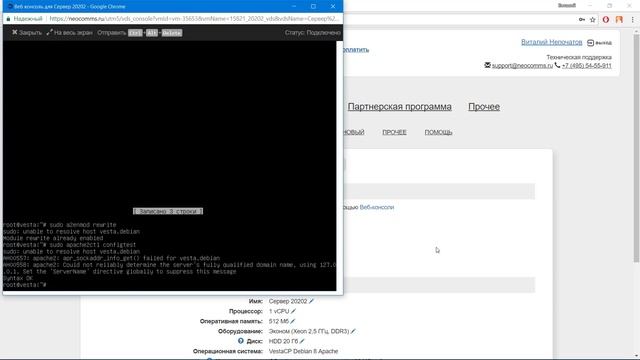
Task: Click the оплатить link behind the console
Action: pyautogui.click(x=356, y=49)
